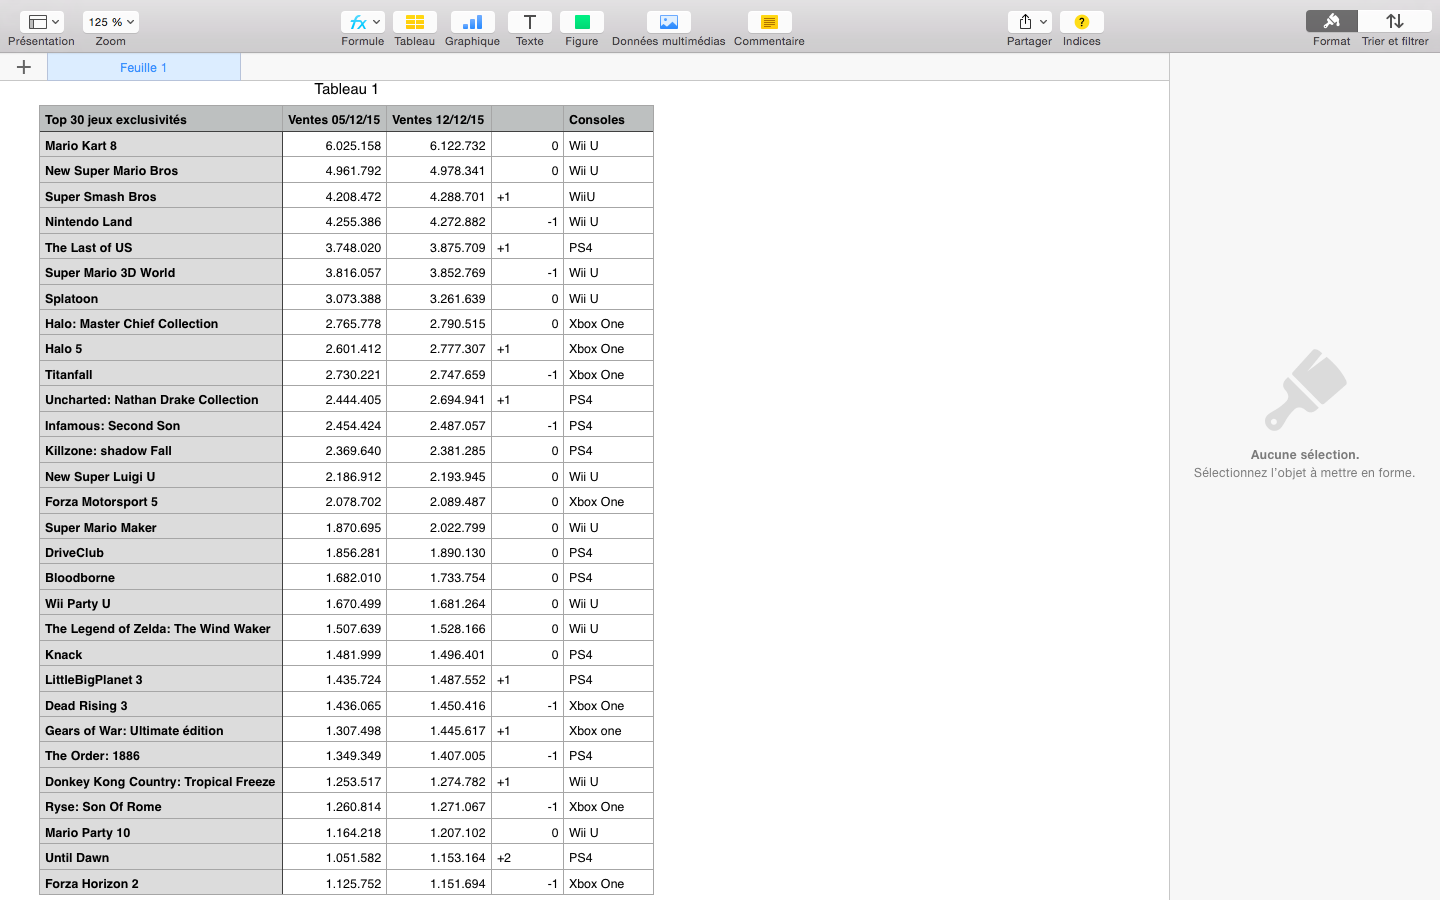Screen dimensions: 1440x900
Task: Select the Consoles column header
Action: pyautogui.click(x=608, y=119)
